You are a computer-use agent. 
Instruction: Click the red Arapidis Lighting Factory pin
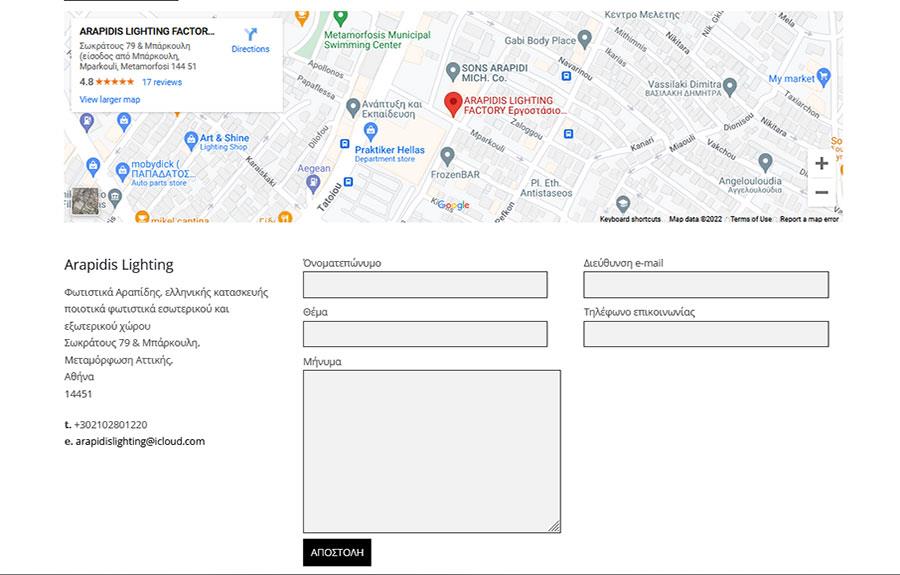[453, 104]
